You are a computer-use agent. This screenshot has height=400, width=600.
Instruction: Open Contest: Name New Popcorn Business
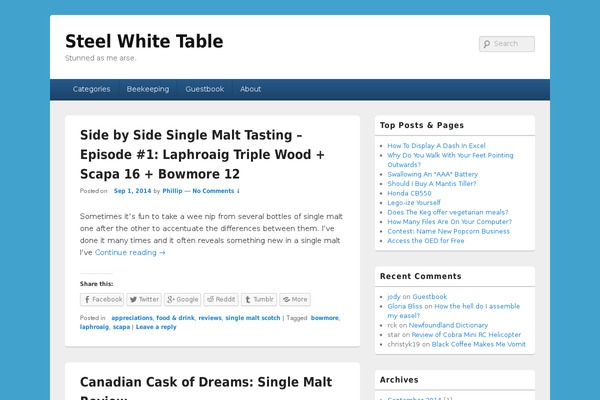(448, 232)
